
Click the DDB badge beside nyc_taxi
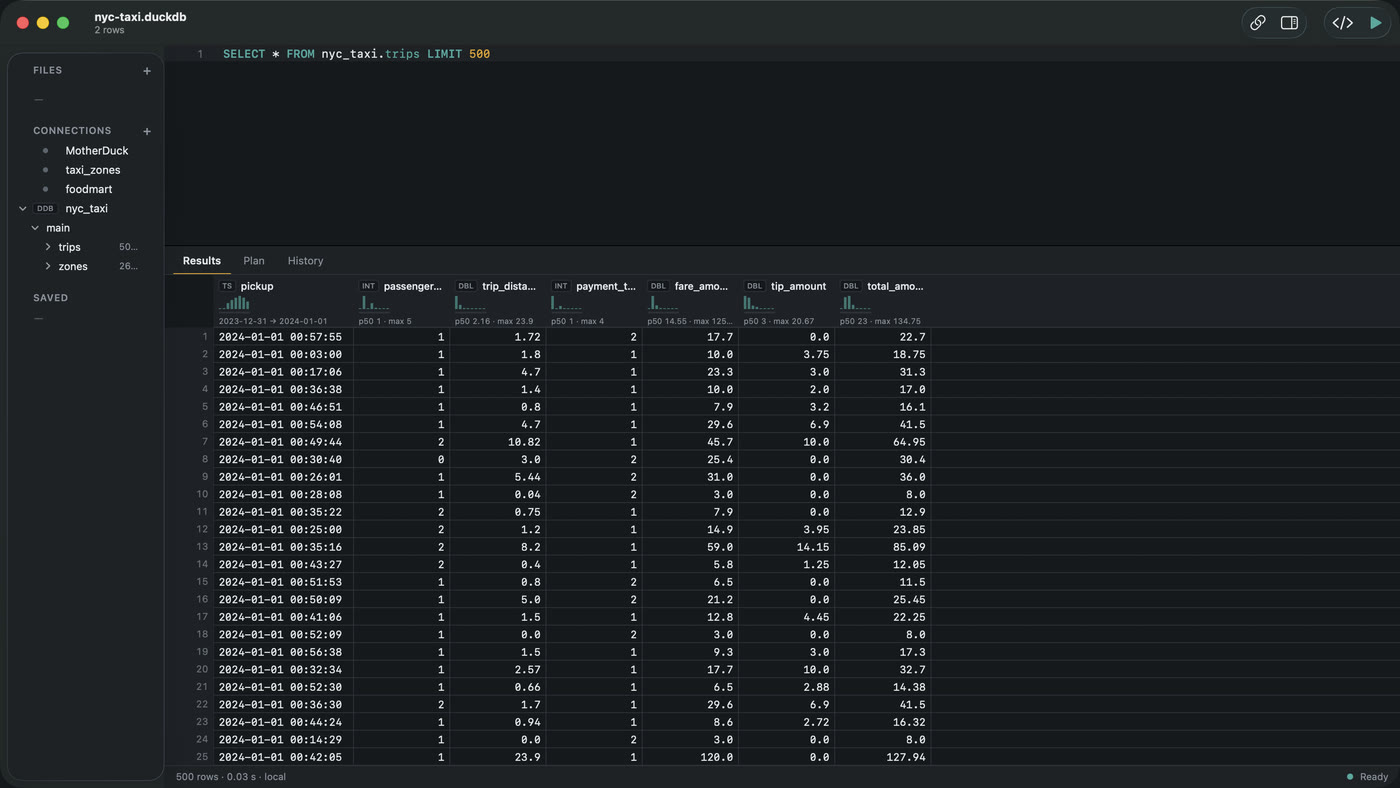(45, 209)
